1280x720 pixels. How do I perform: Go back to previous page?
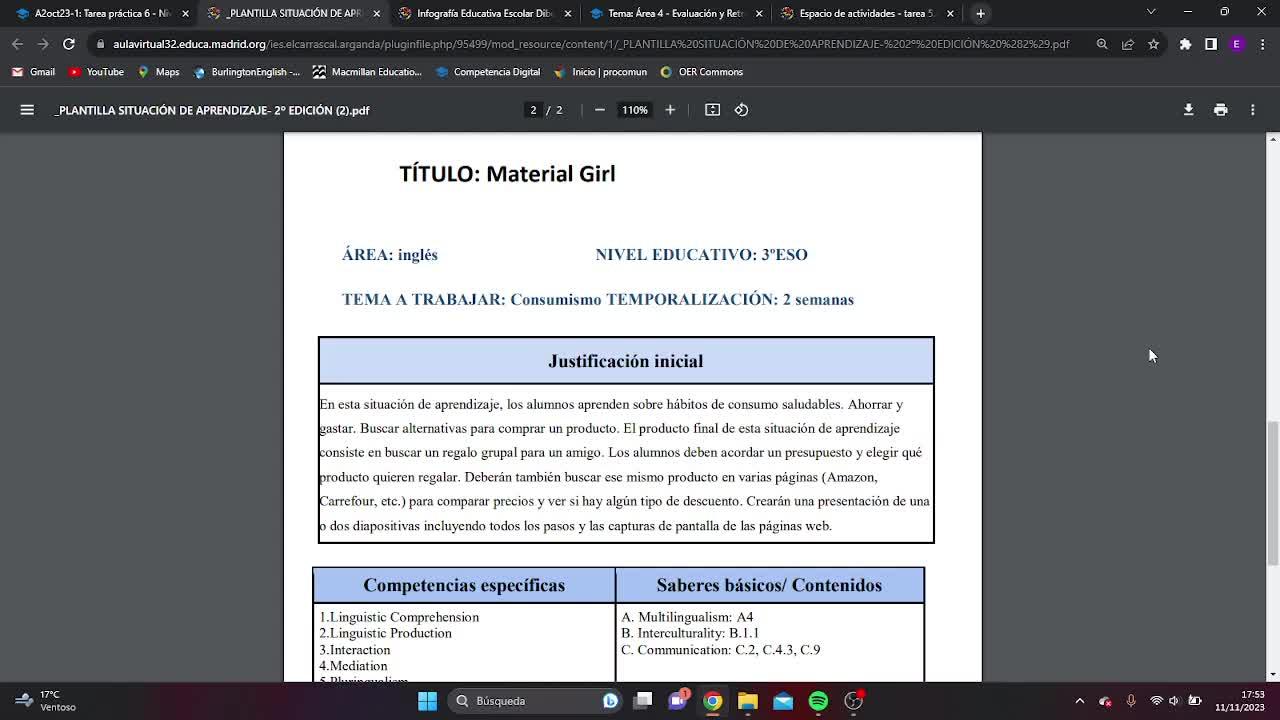(17, 44)
